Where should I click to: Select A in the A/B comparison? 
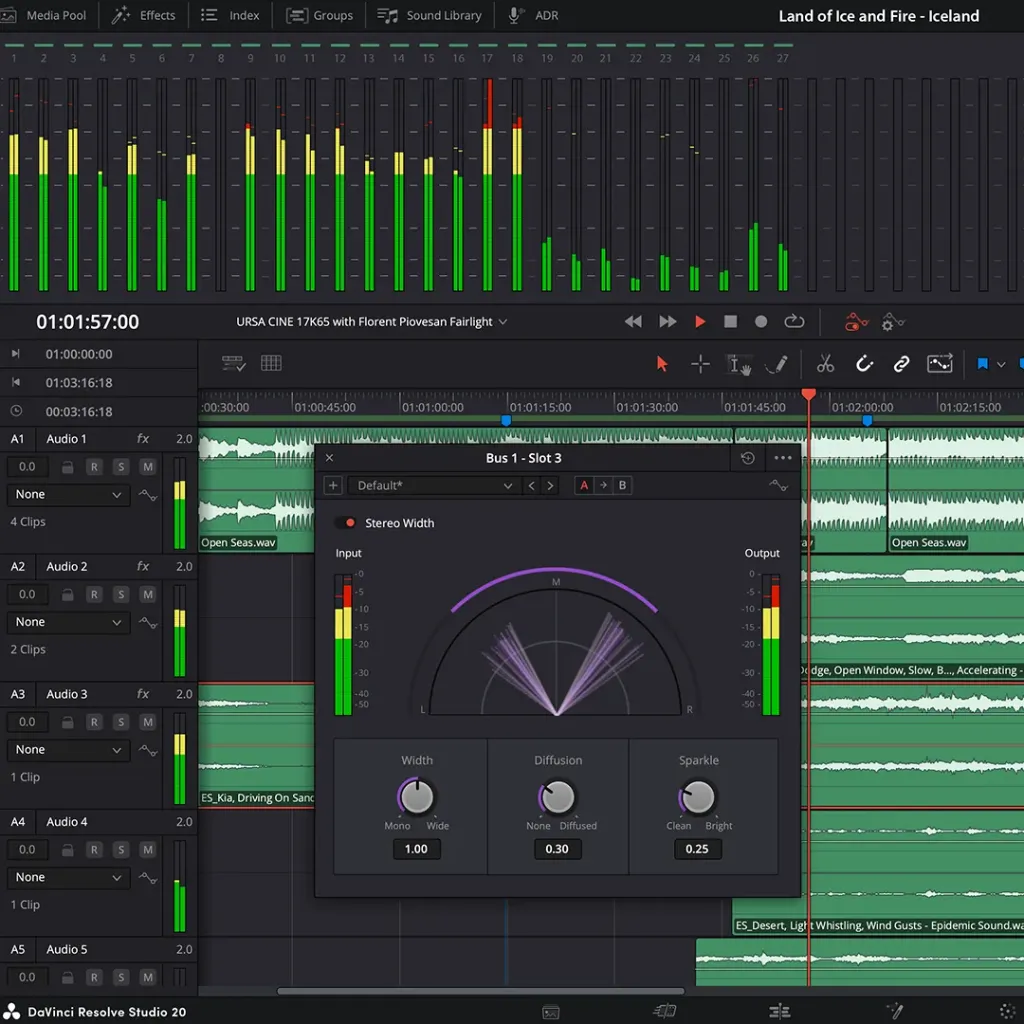584,485
